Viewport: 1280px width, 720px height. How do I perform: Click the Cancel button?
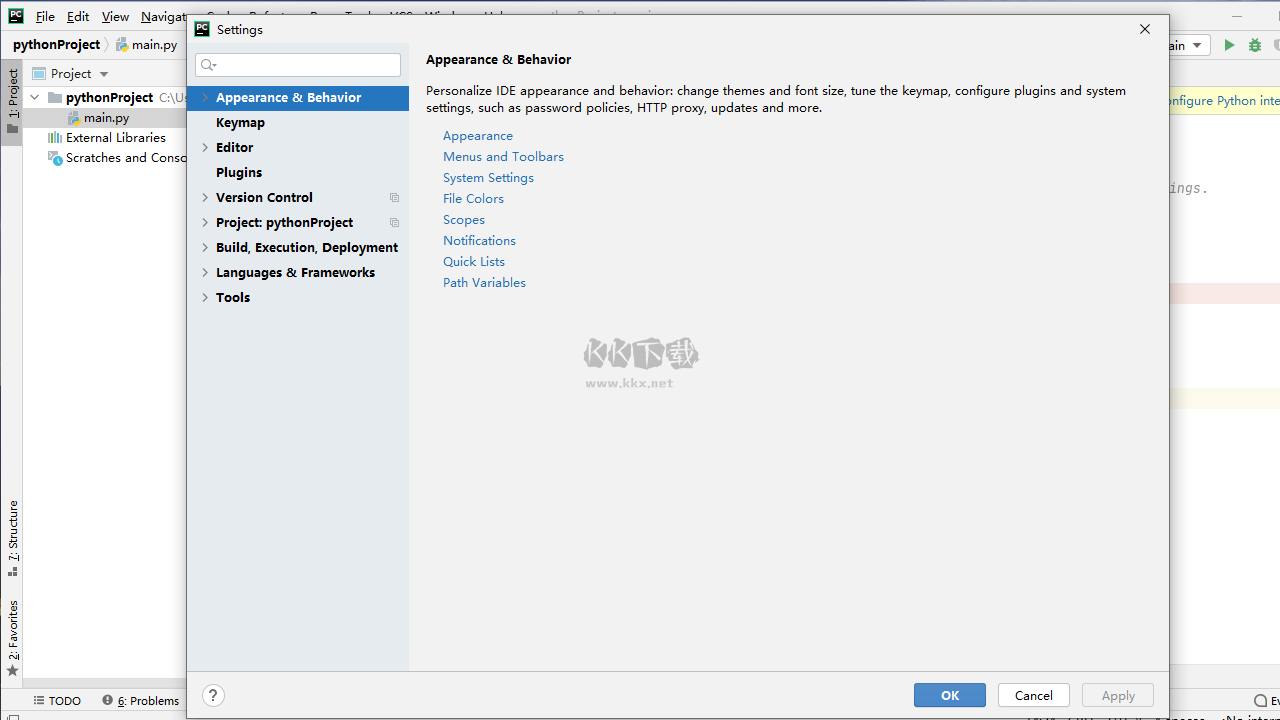pos(1033,695)
